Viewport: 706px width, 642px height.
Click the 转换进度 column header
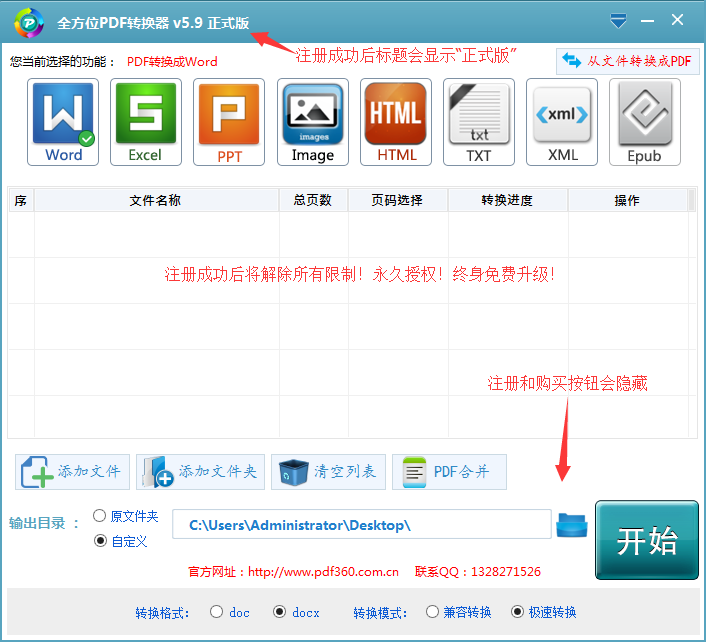tap(507, 200)
